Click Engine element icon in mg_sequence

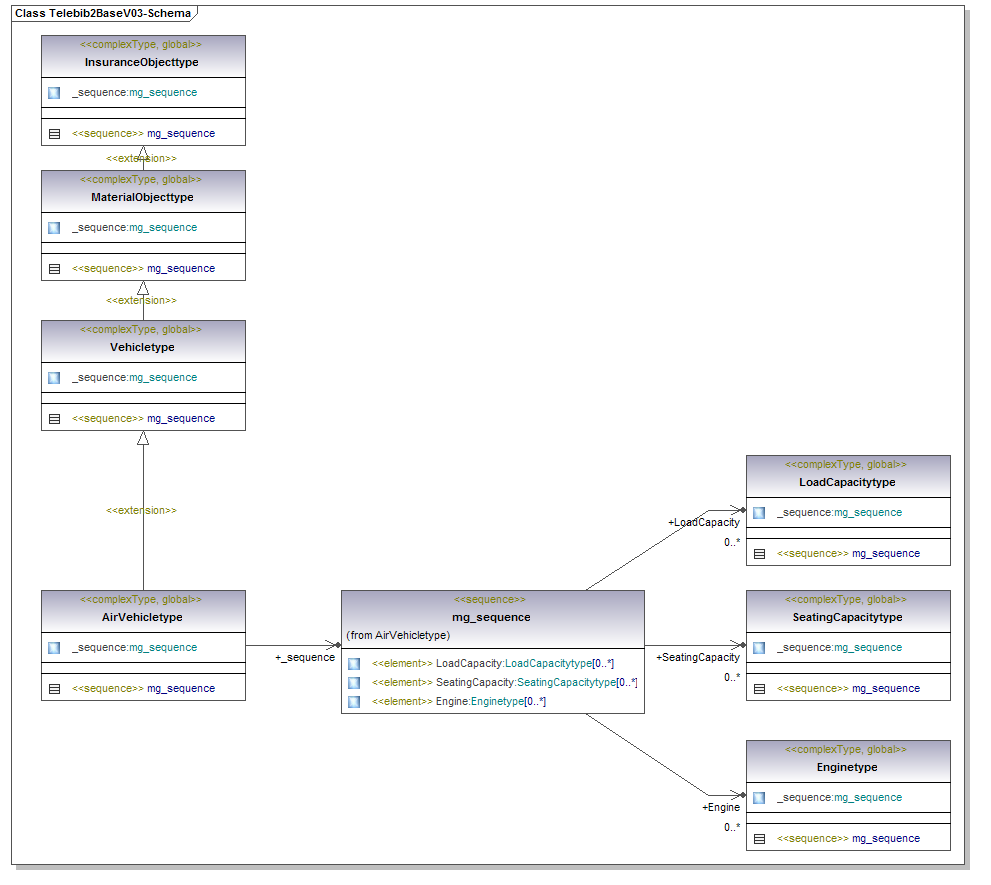pos(354,702)
